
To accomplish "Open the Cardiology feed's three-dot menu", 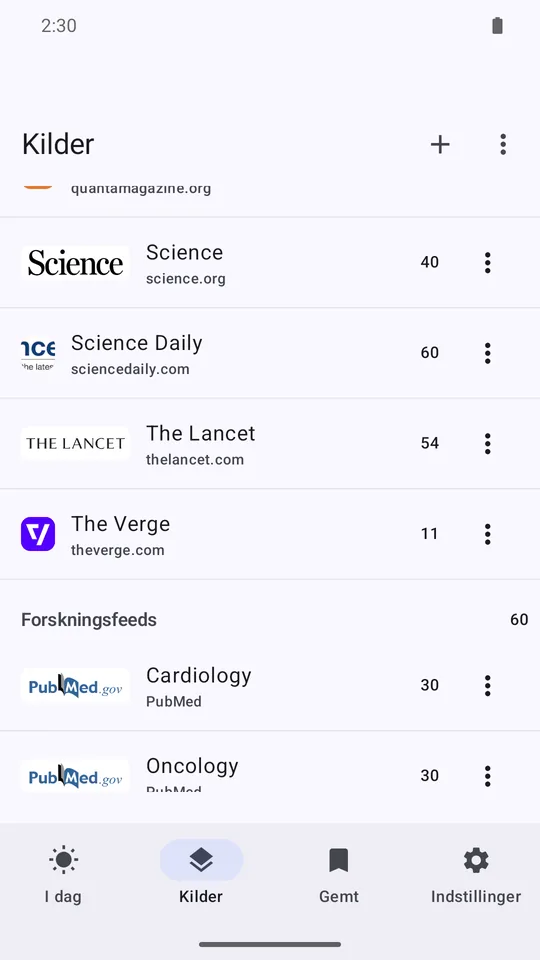I will click(x=487, y=686).
